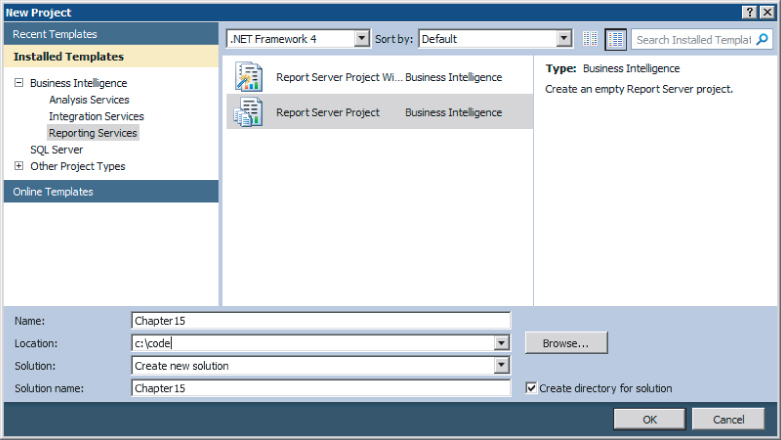This screenshot has width=781, height=440.
Task: Open the Solution dropdown arrow
Action: 502,365
